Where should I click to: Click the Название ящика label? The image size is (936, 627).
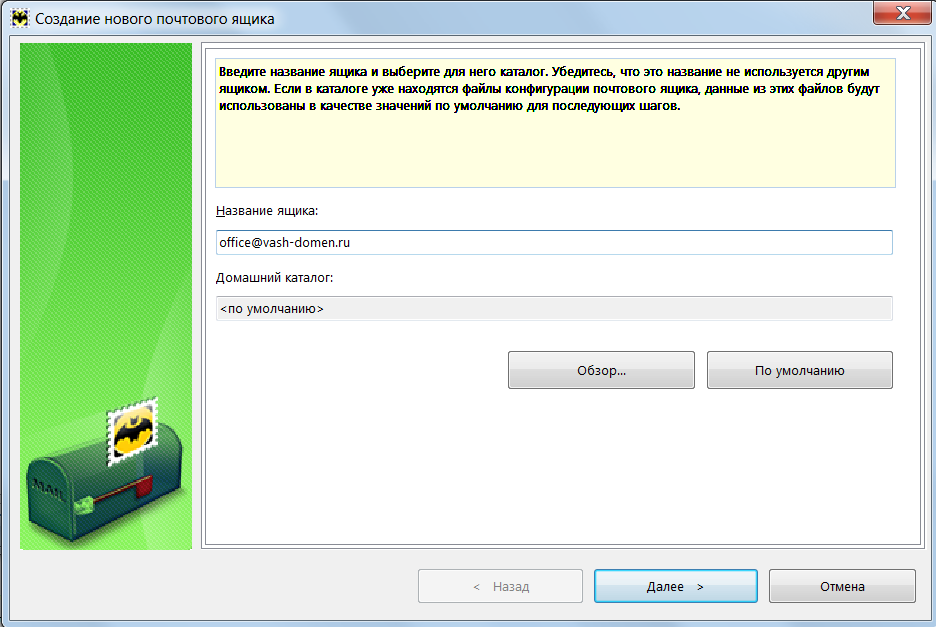click(266, 211)
